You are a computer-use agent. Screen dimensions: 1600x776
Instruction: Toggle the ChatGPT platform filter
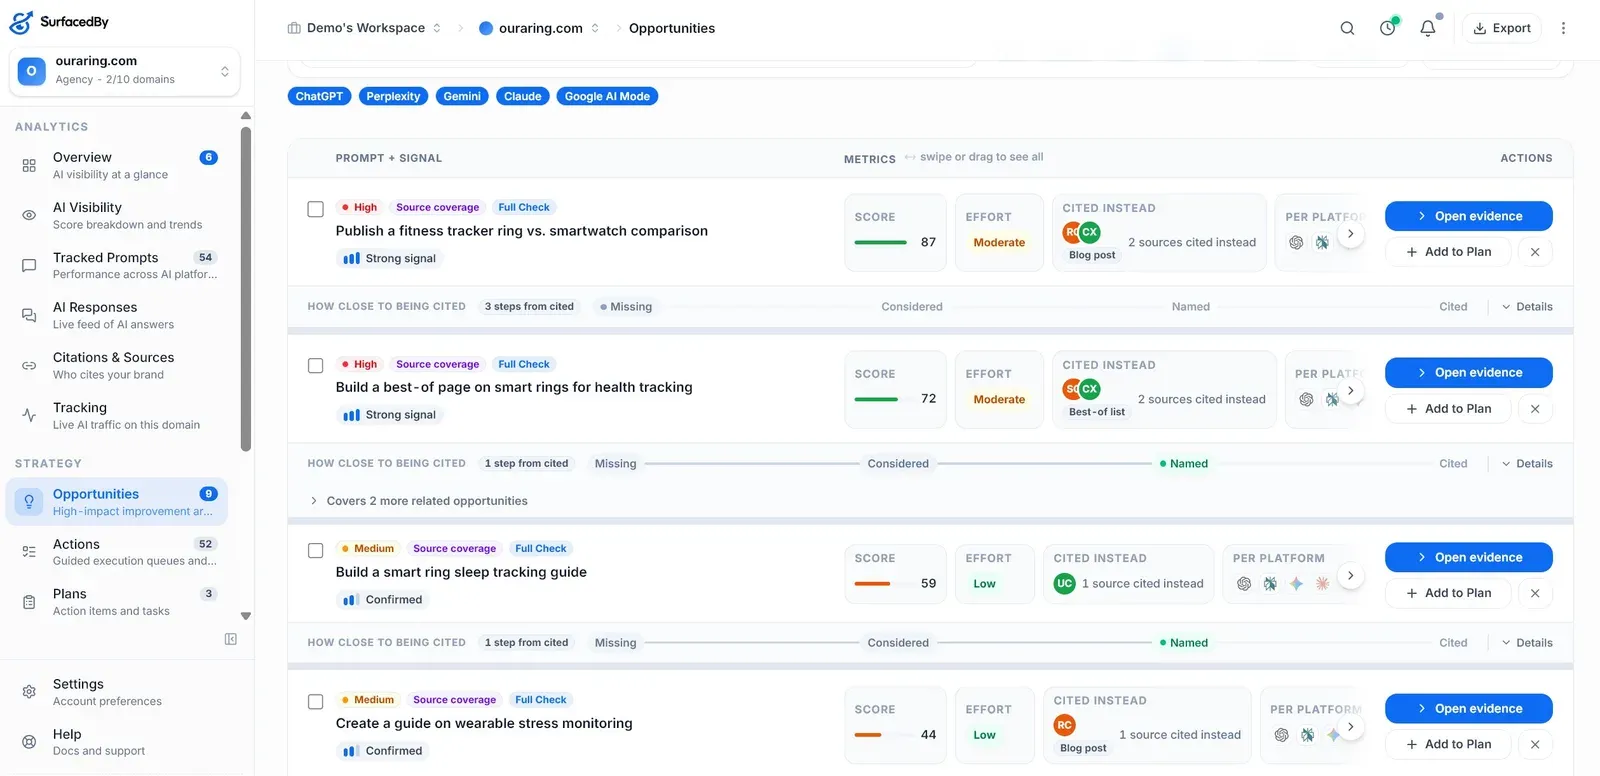coord(319,96)
